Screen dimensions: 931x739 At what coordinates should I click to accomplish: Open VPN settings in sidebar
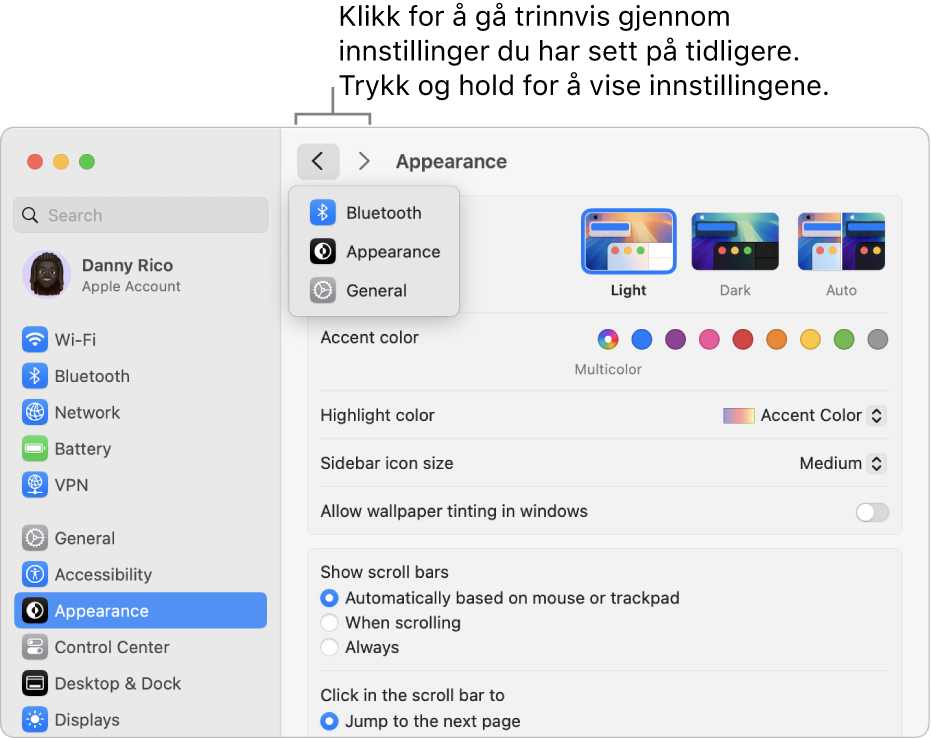141,484
